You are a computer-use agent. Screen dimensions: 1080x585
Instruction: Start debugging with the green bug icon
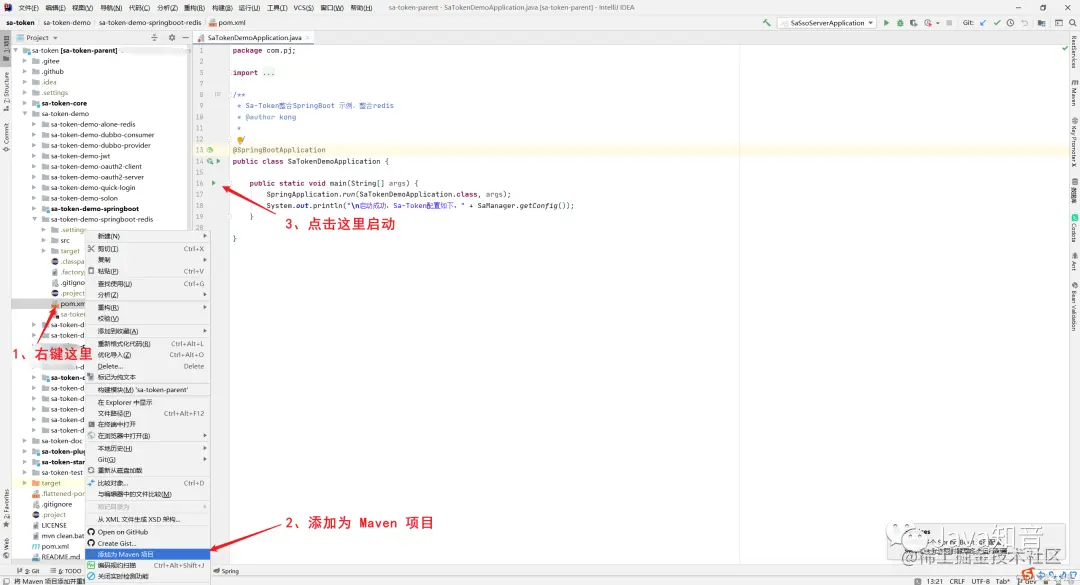900,23
